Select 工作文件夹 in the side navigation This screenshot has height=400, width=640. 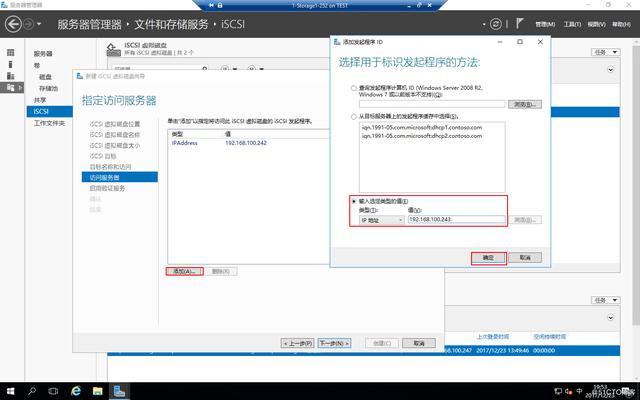(x=49, y=123)
